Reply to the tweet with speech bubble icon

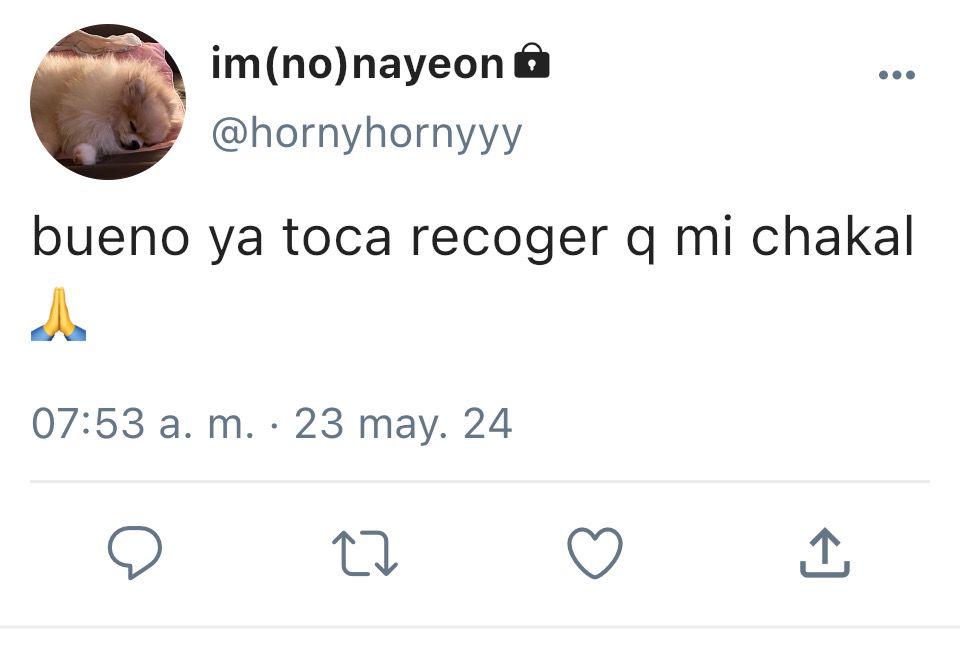coord(135,552)
